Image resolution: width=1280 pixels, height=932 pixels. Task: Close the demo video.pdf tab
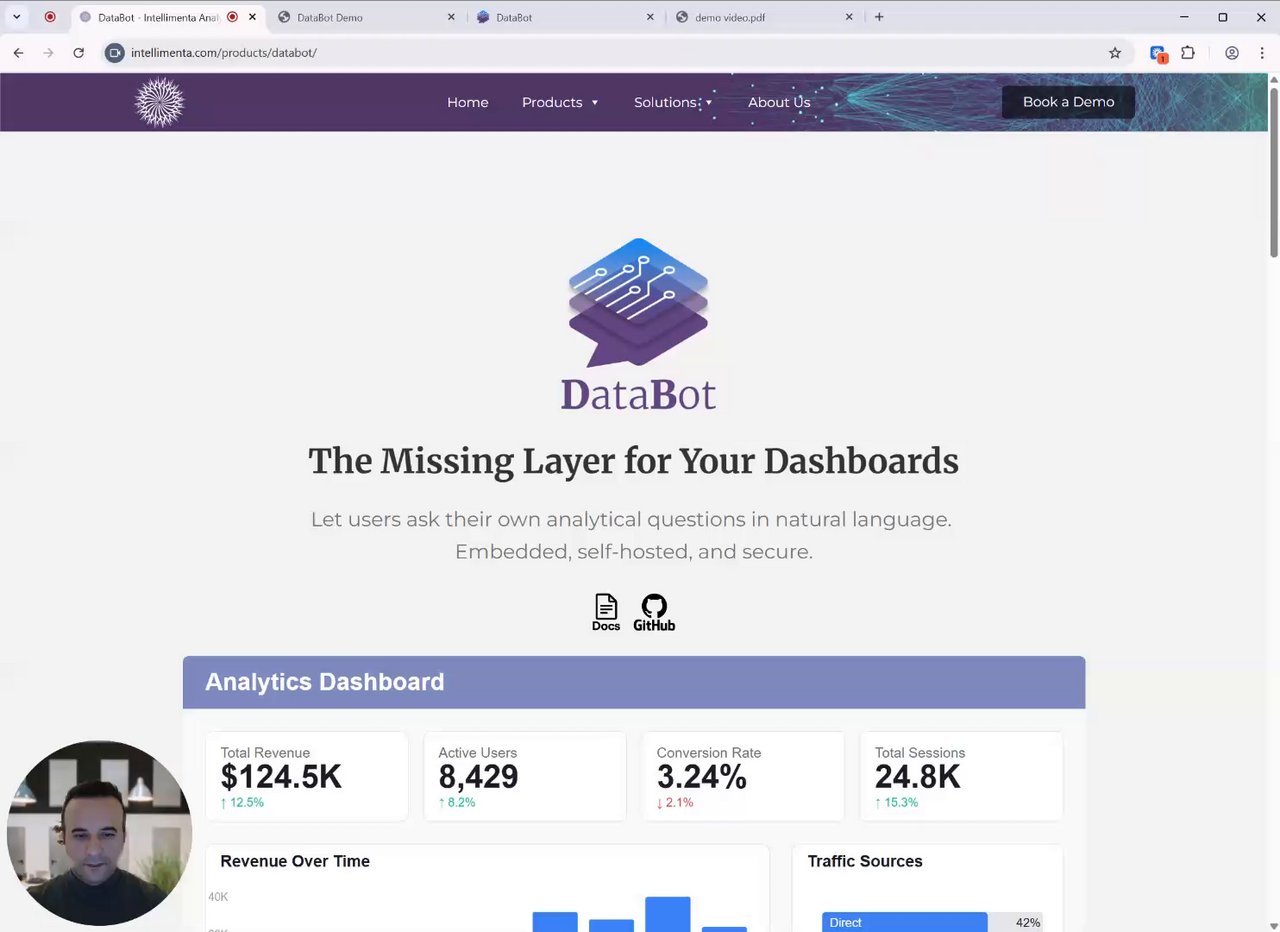[849, 17]
